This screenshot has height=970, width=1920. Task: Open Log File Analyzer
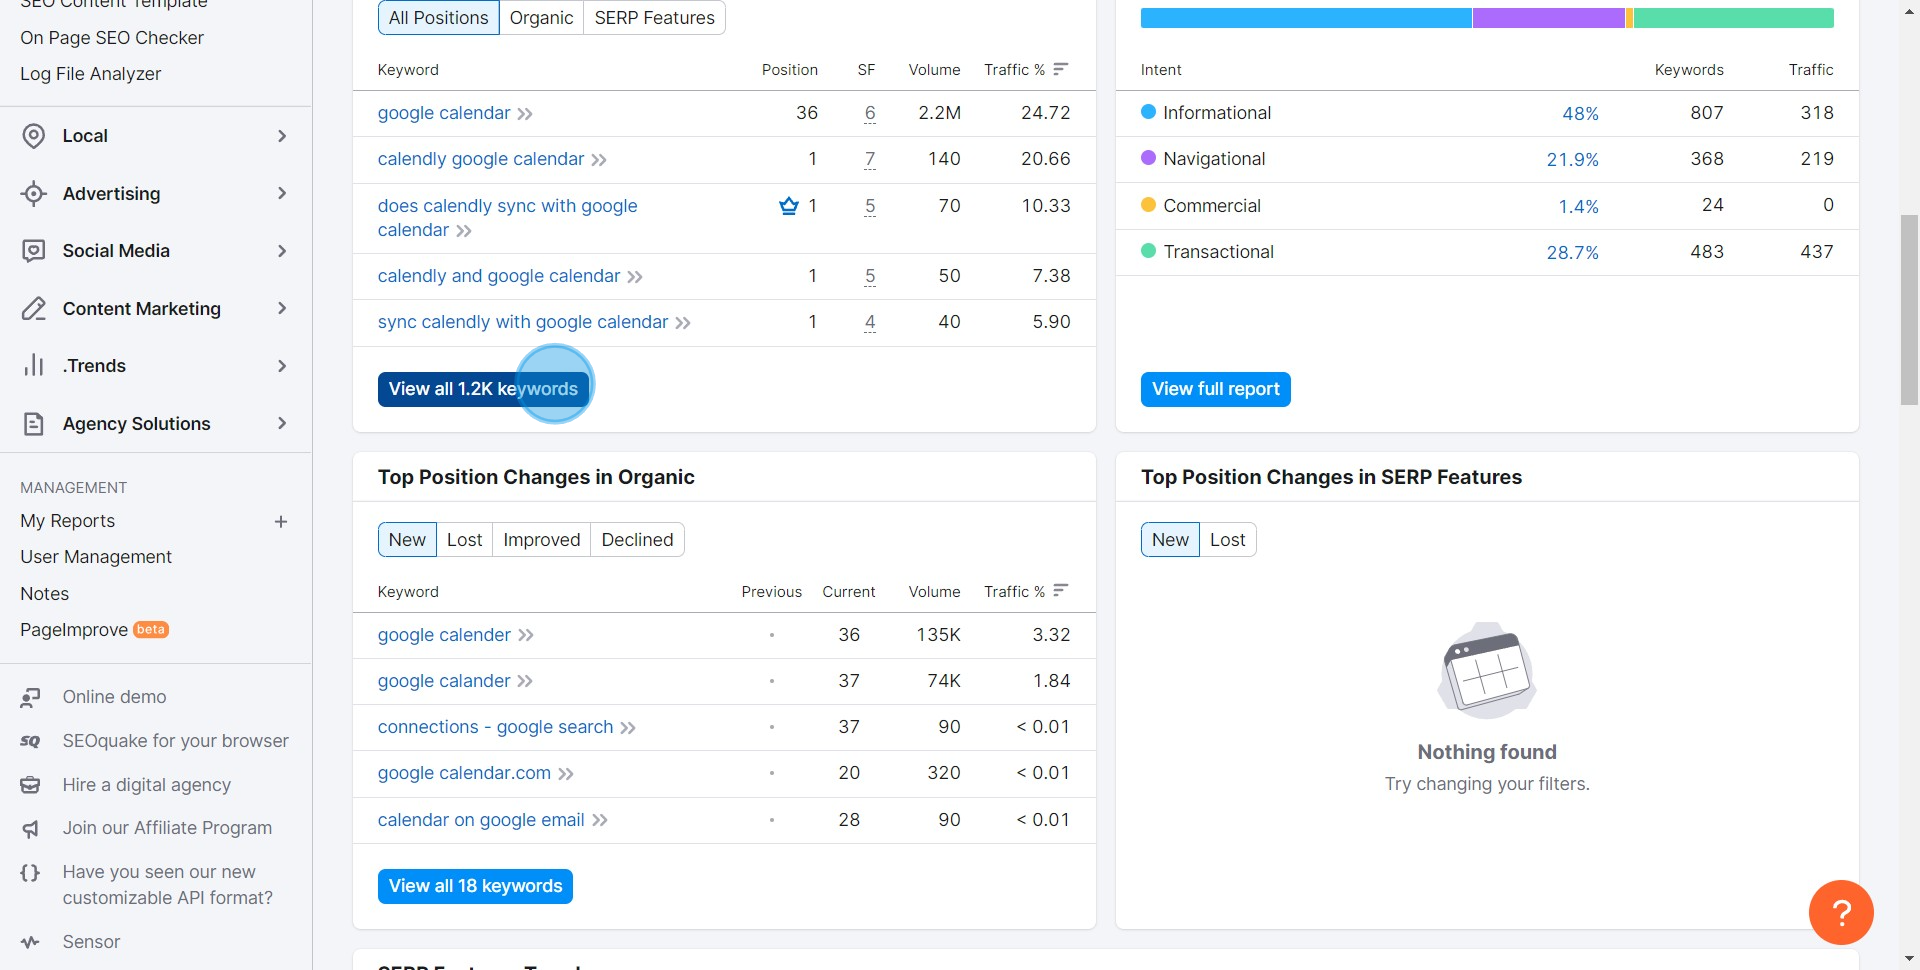point(90,74)
